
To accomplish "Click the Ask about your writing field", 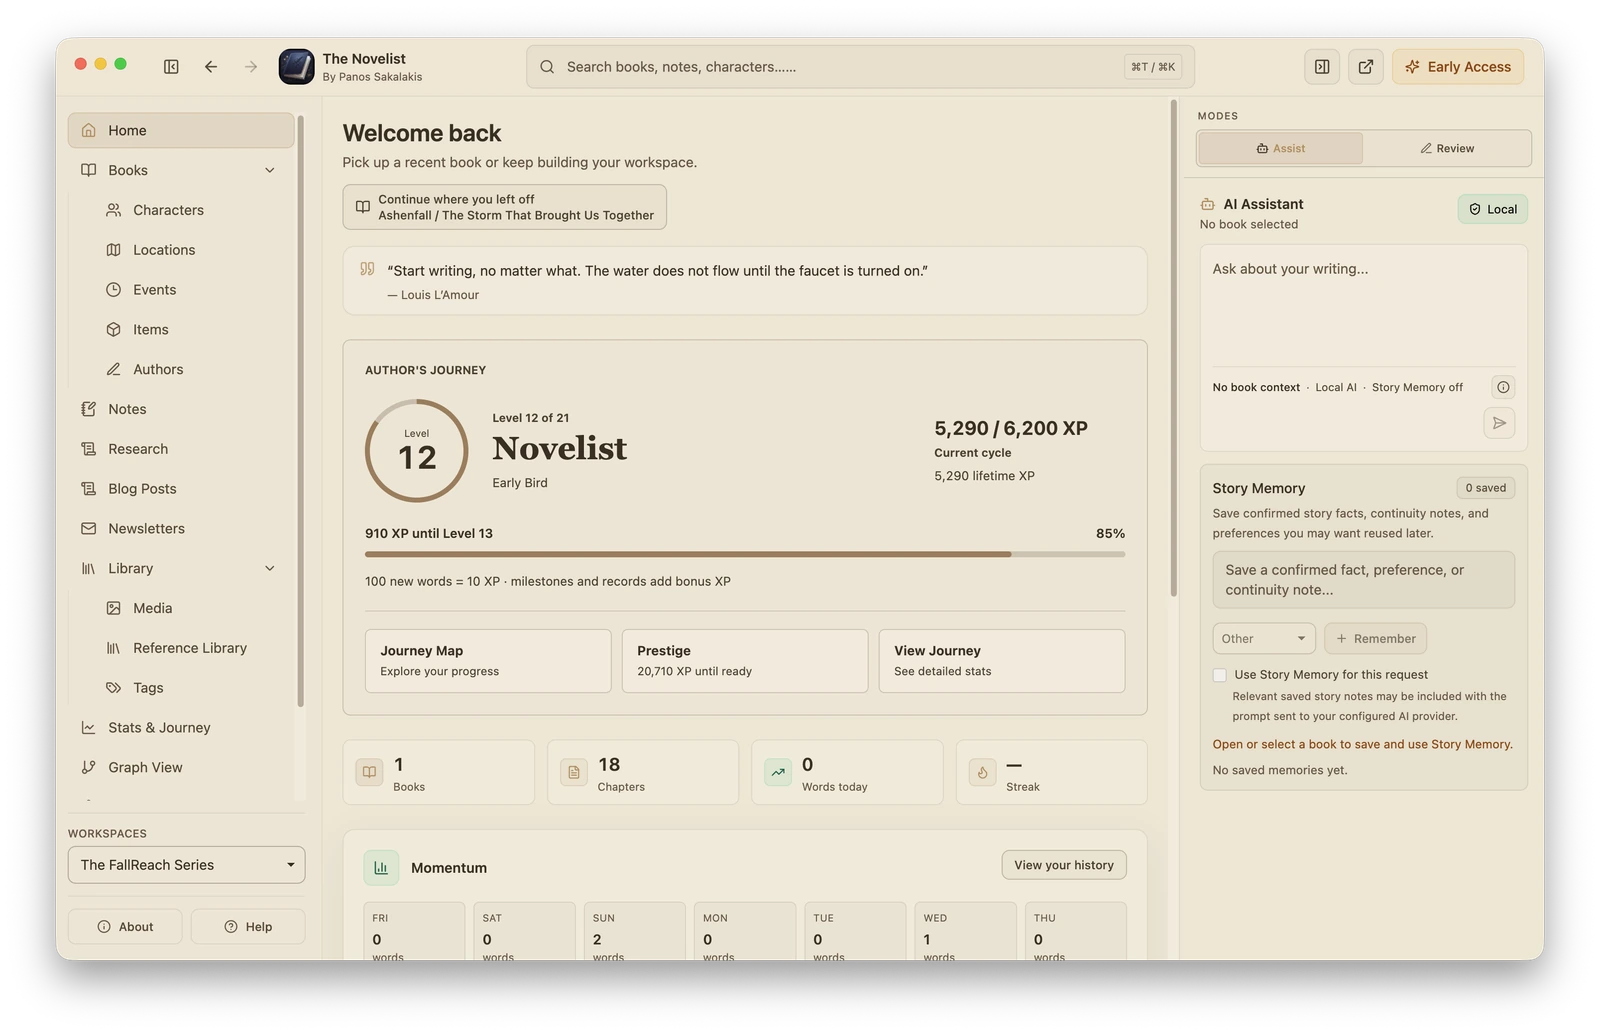I will coord(1364,307).
